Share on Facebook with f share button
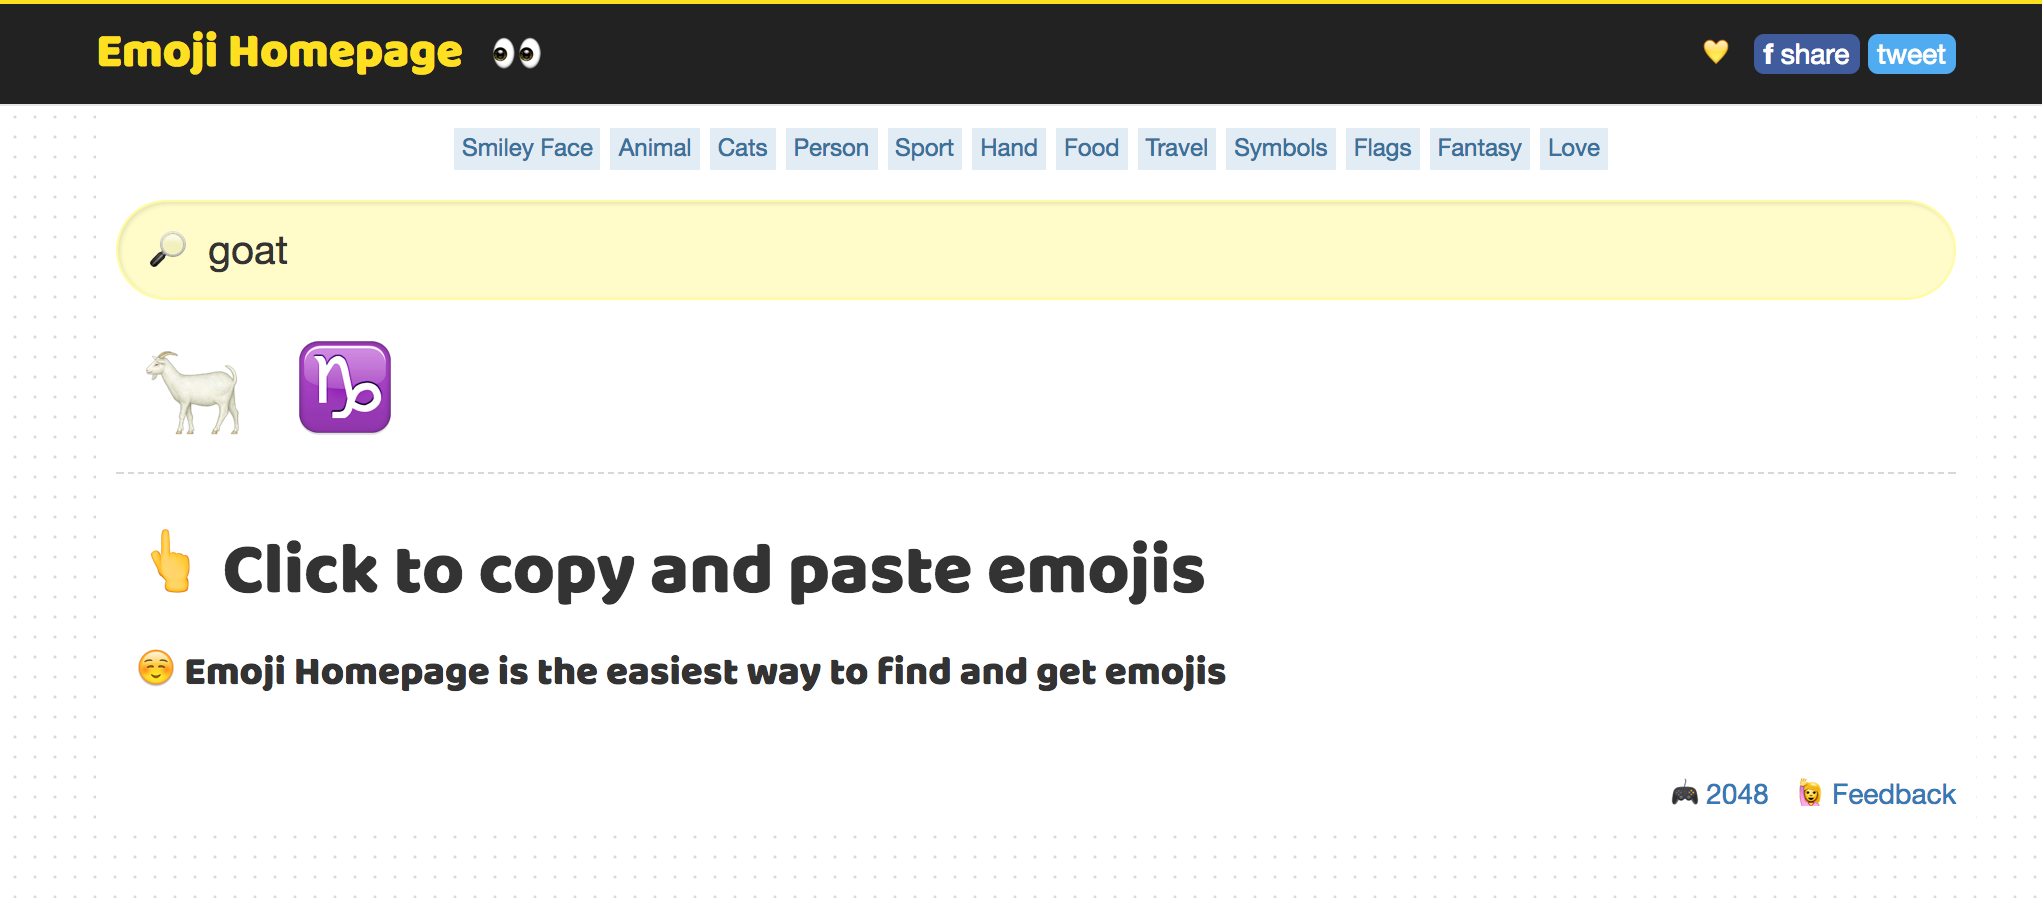 click(1806, 54)
